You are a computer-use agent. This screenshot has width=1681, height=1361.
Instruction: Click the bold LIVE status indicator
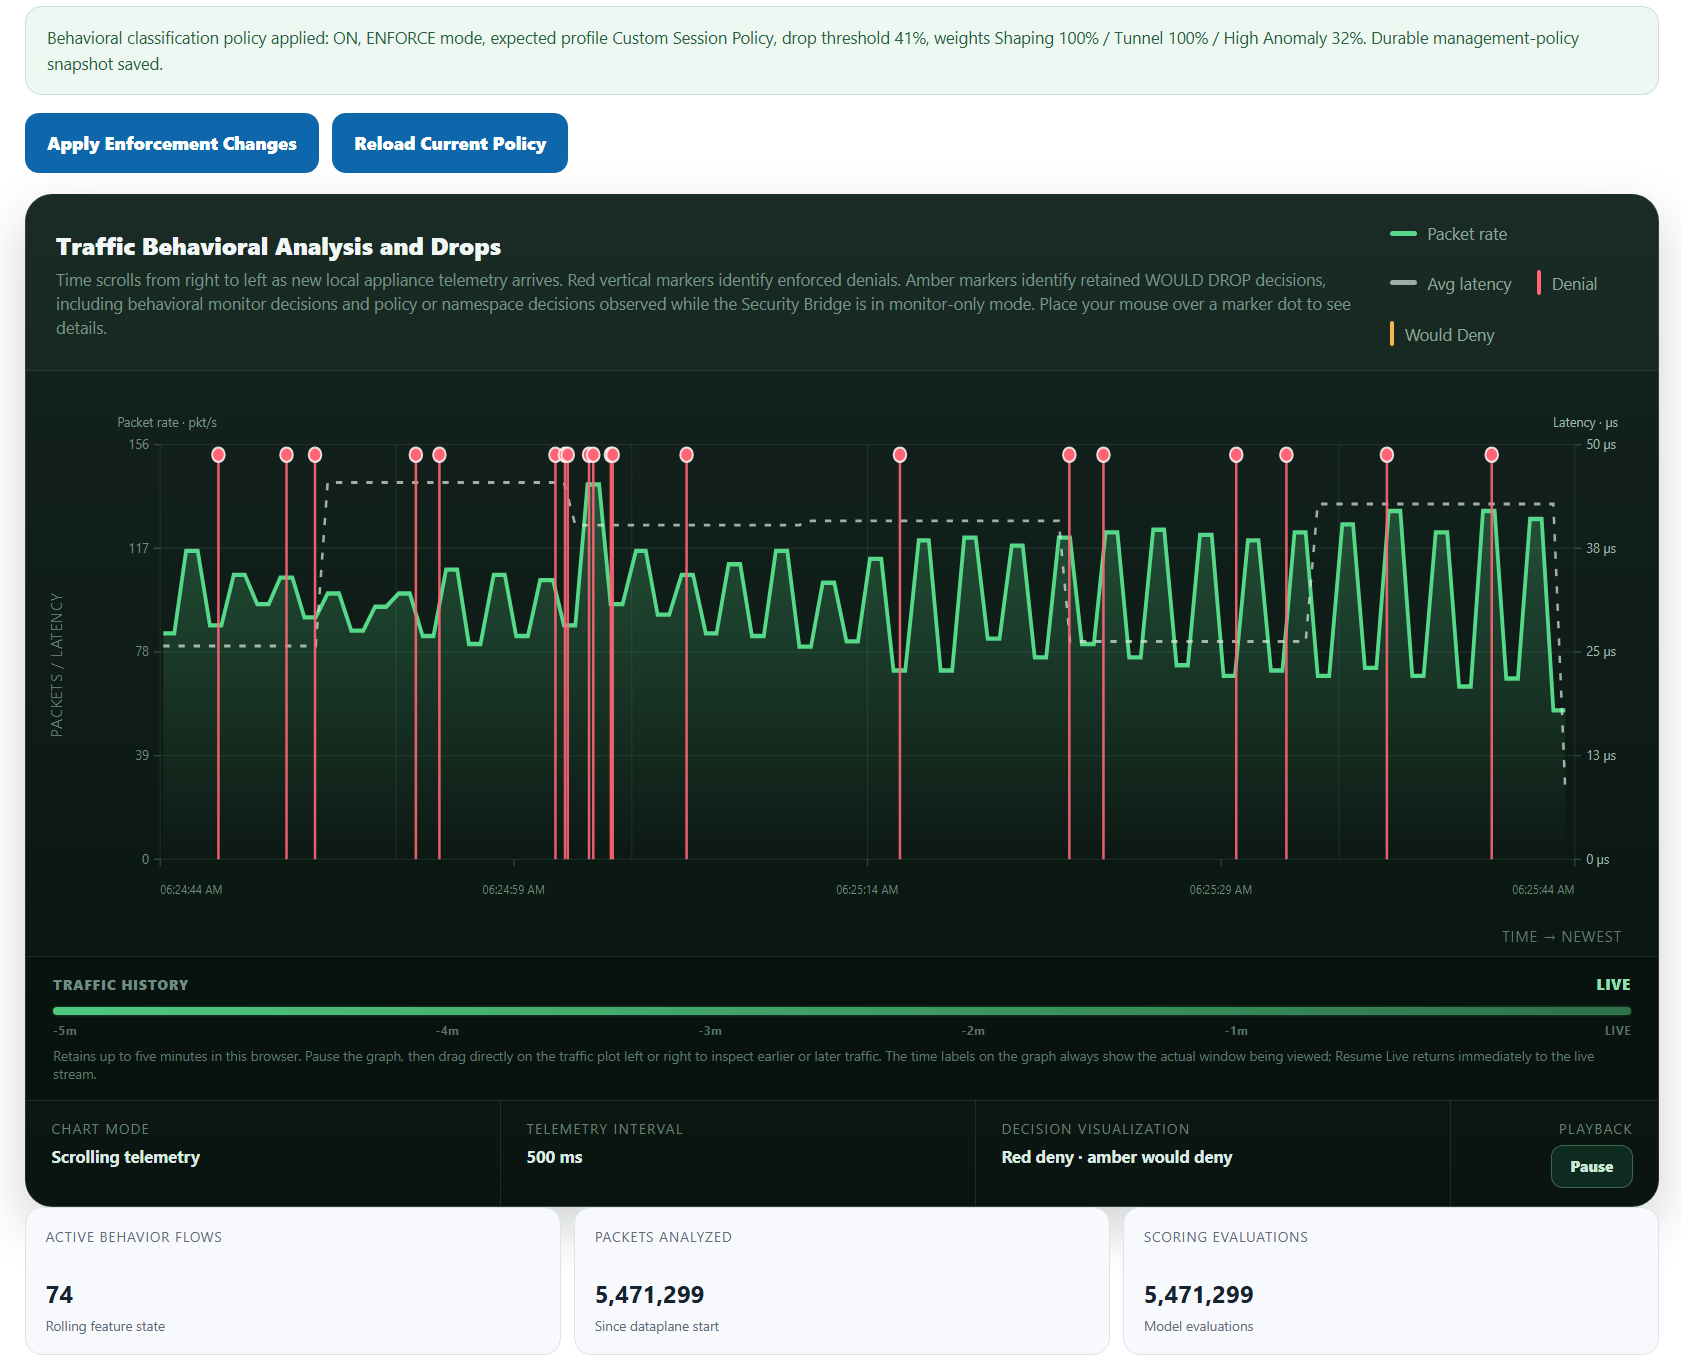coord(1613,985)
